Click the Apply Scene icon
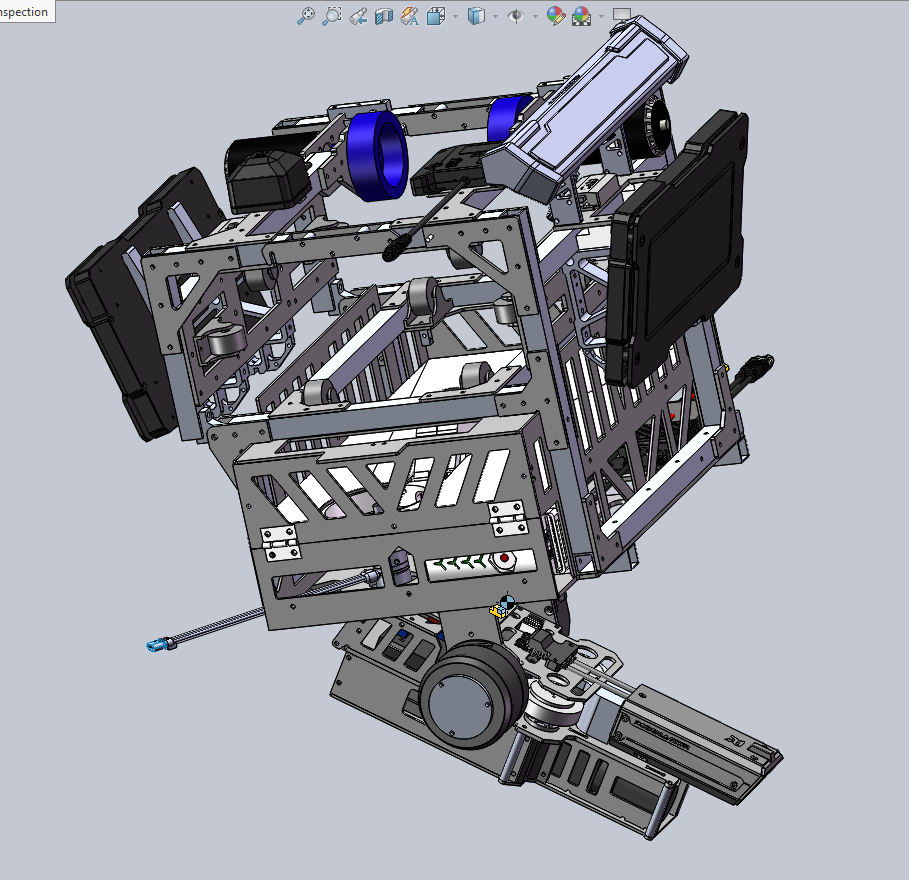Image resolution: width=909 pixels, height=880 pixels. point(581,16)
